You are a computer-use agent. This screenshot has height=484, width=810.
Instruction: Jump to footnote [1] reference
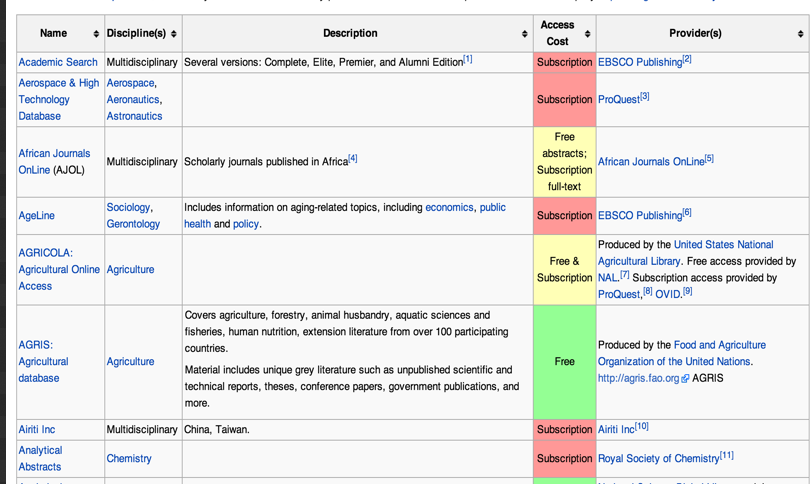point(468,59)
